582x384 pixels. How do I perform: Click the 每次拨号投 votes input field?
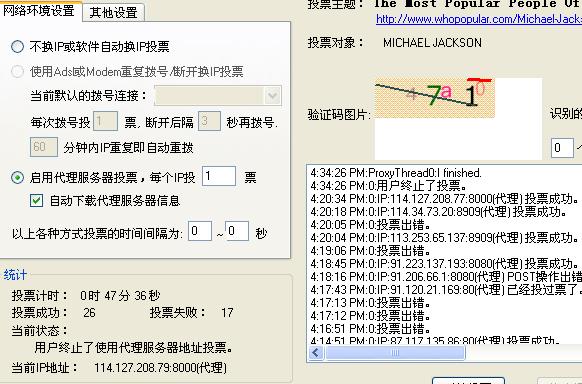pyautogui.click(x=105, y=121)
